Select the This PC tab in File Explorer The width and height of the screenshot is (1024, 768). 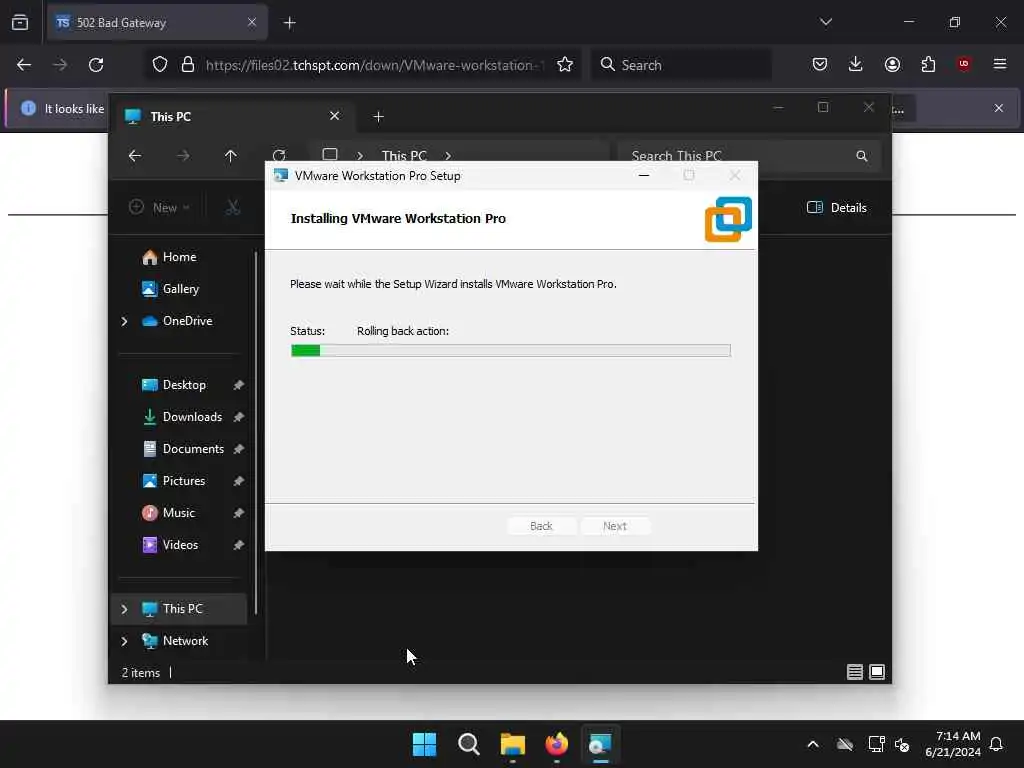[x=232, y=116]
